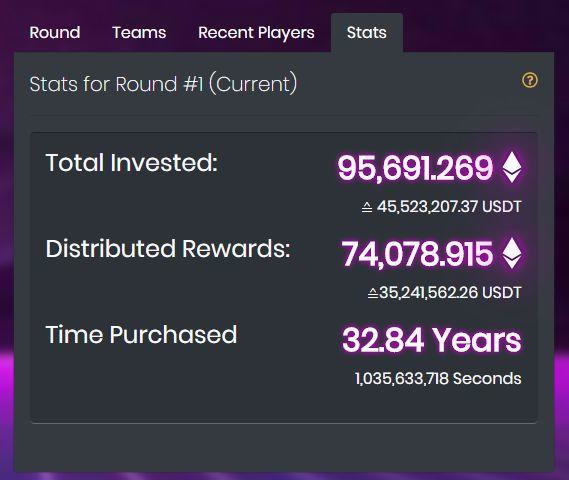
Task: Click the 32.84 Years value
Action: pyautogui.click(x=432, y=340)
